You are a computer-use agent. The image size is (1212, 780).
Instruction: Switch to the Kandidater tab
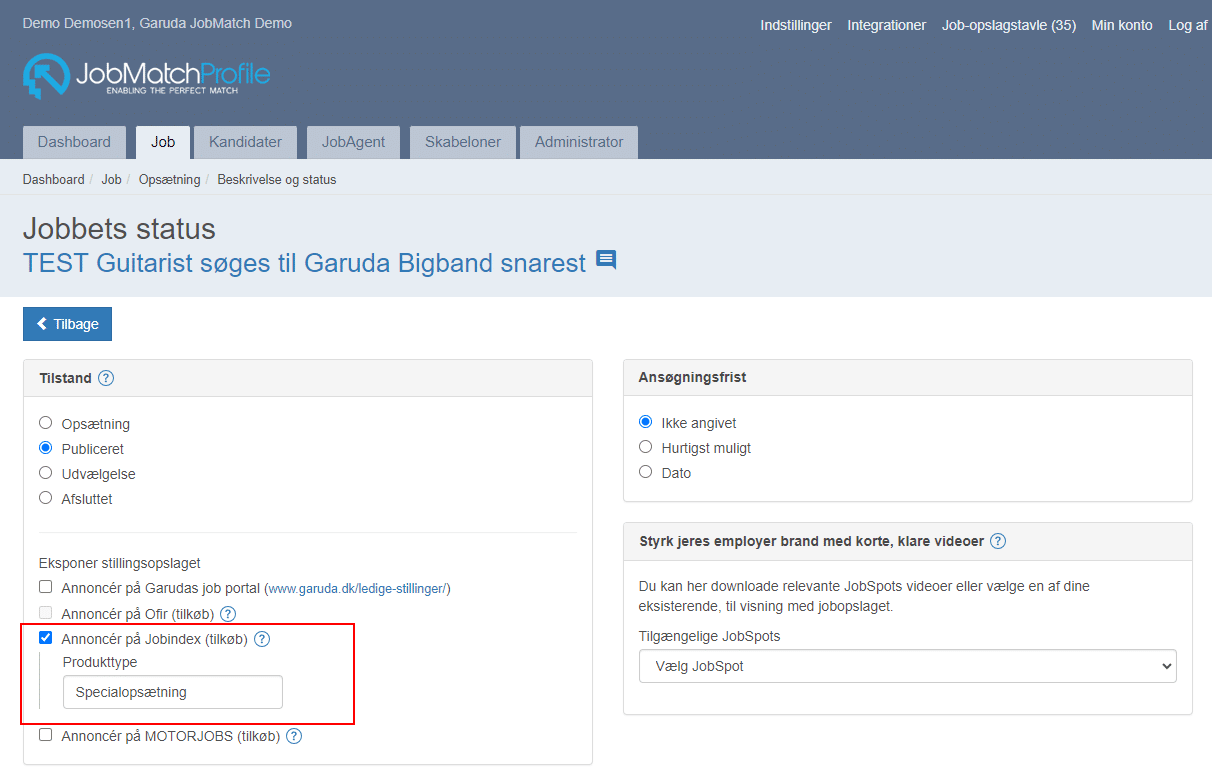tap(245, 142)
